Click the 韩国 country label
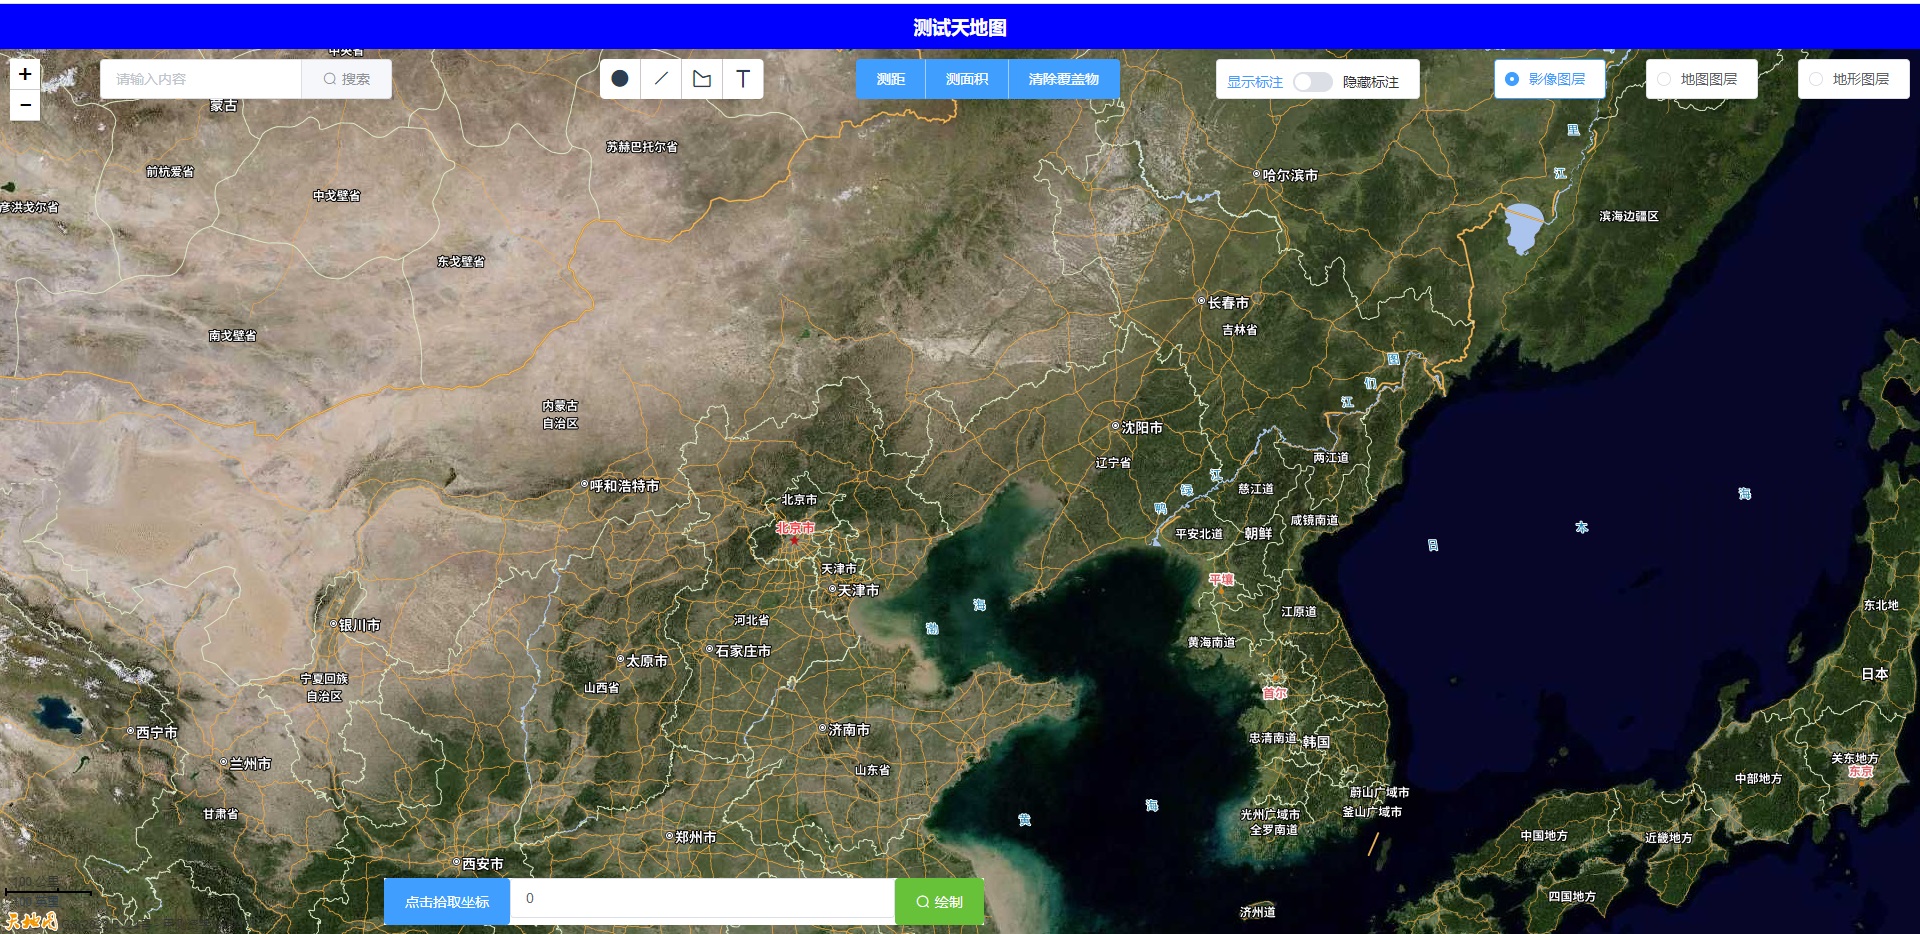This screenshot has height=934, width=1920. 1316,742
